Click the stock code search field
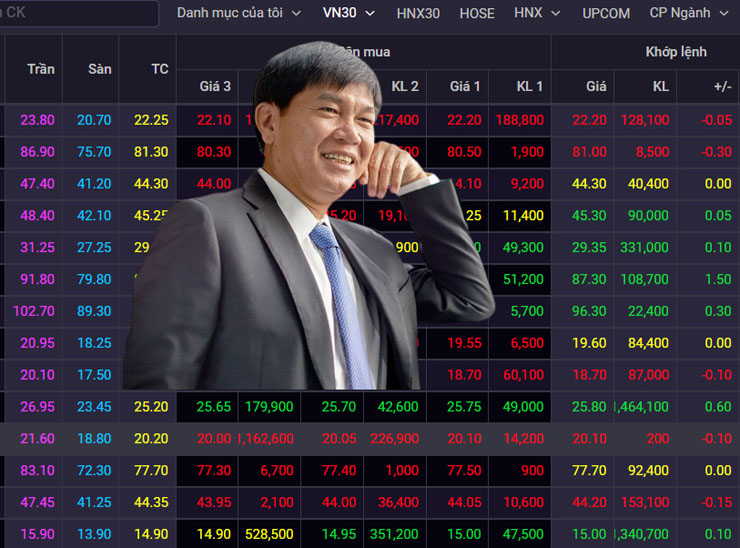Image resolution: width=740 pixels, height=548 pixels. pyautogui.click(x=79, y=13)
